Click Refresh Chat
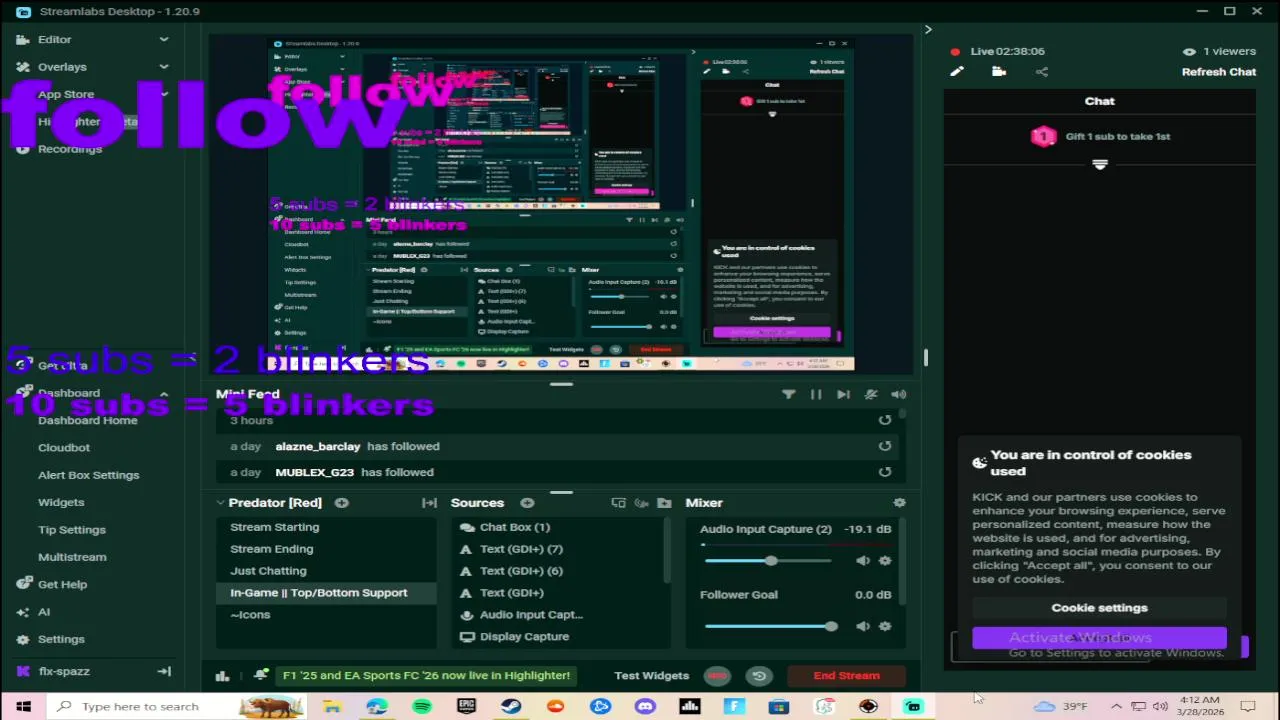Screen dimensions: 1280x720 click(1219, 72)
